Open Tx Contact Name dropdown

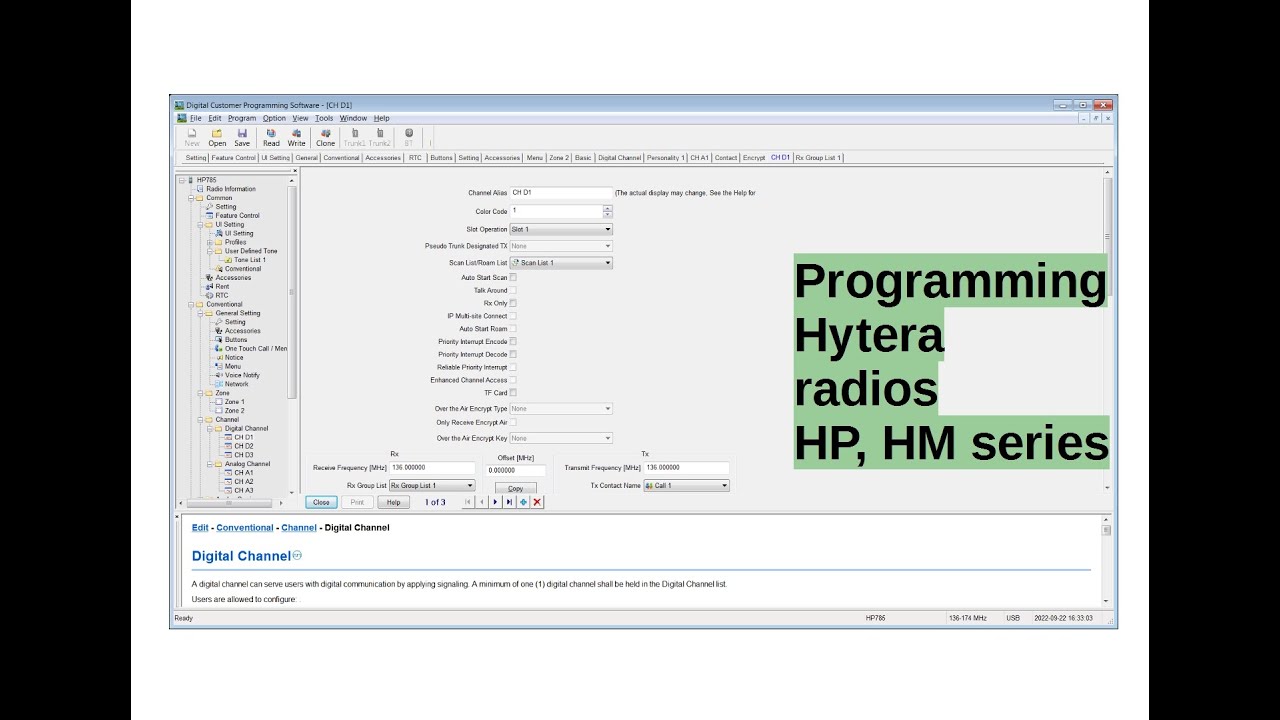686,485
